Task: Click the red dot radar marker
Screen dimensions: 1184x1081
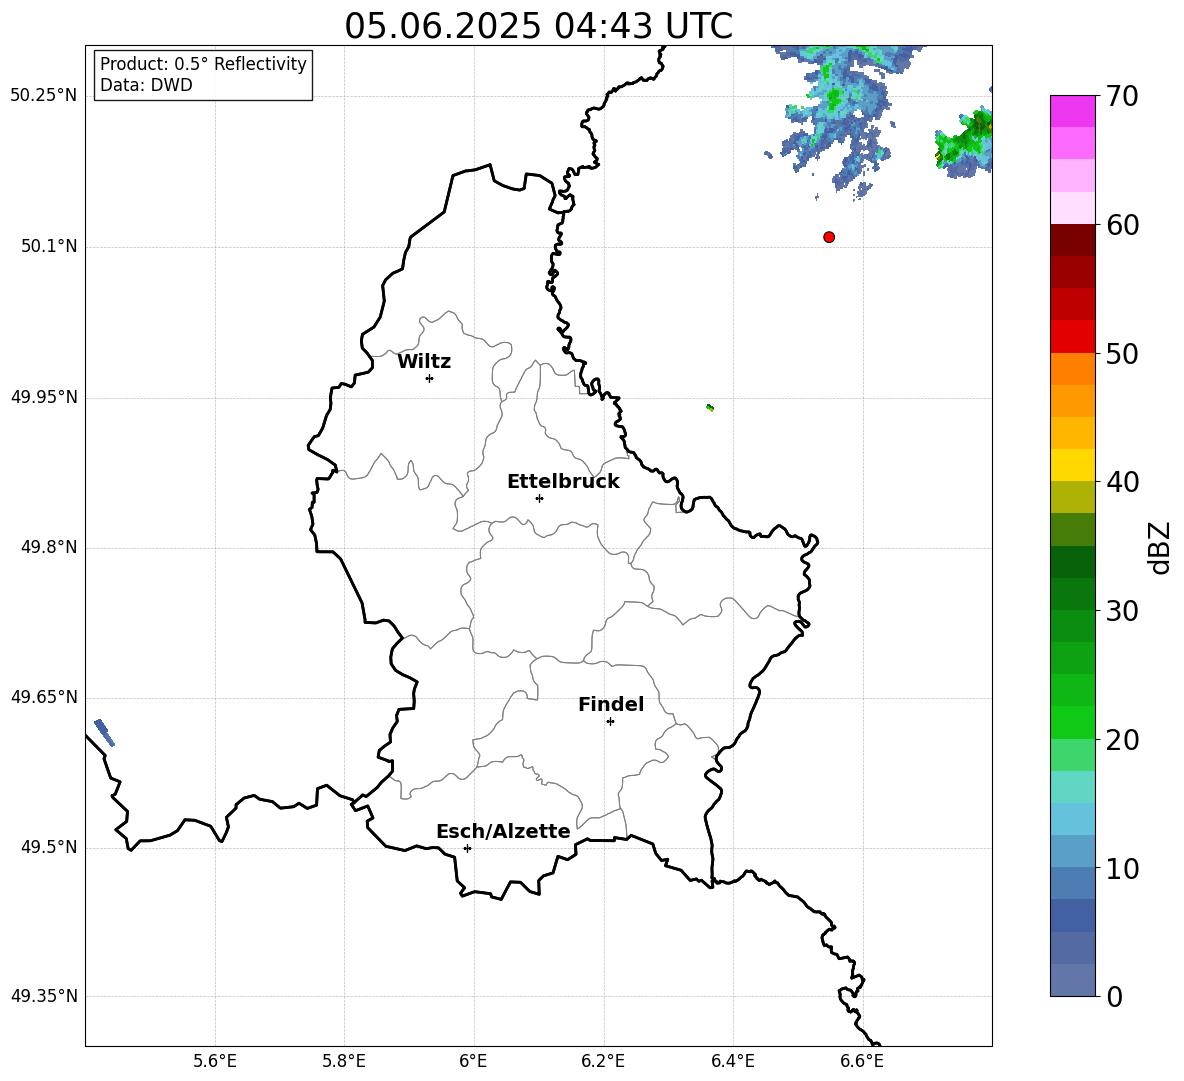Action: 829,237
